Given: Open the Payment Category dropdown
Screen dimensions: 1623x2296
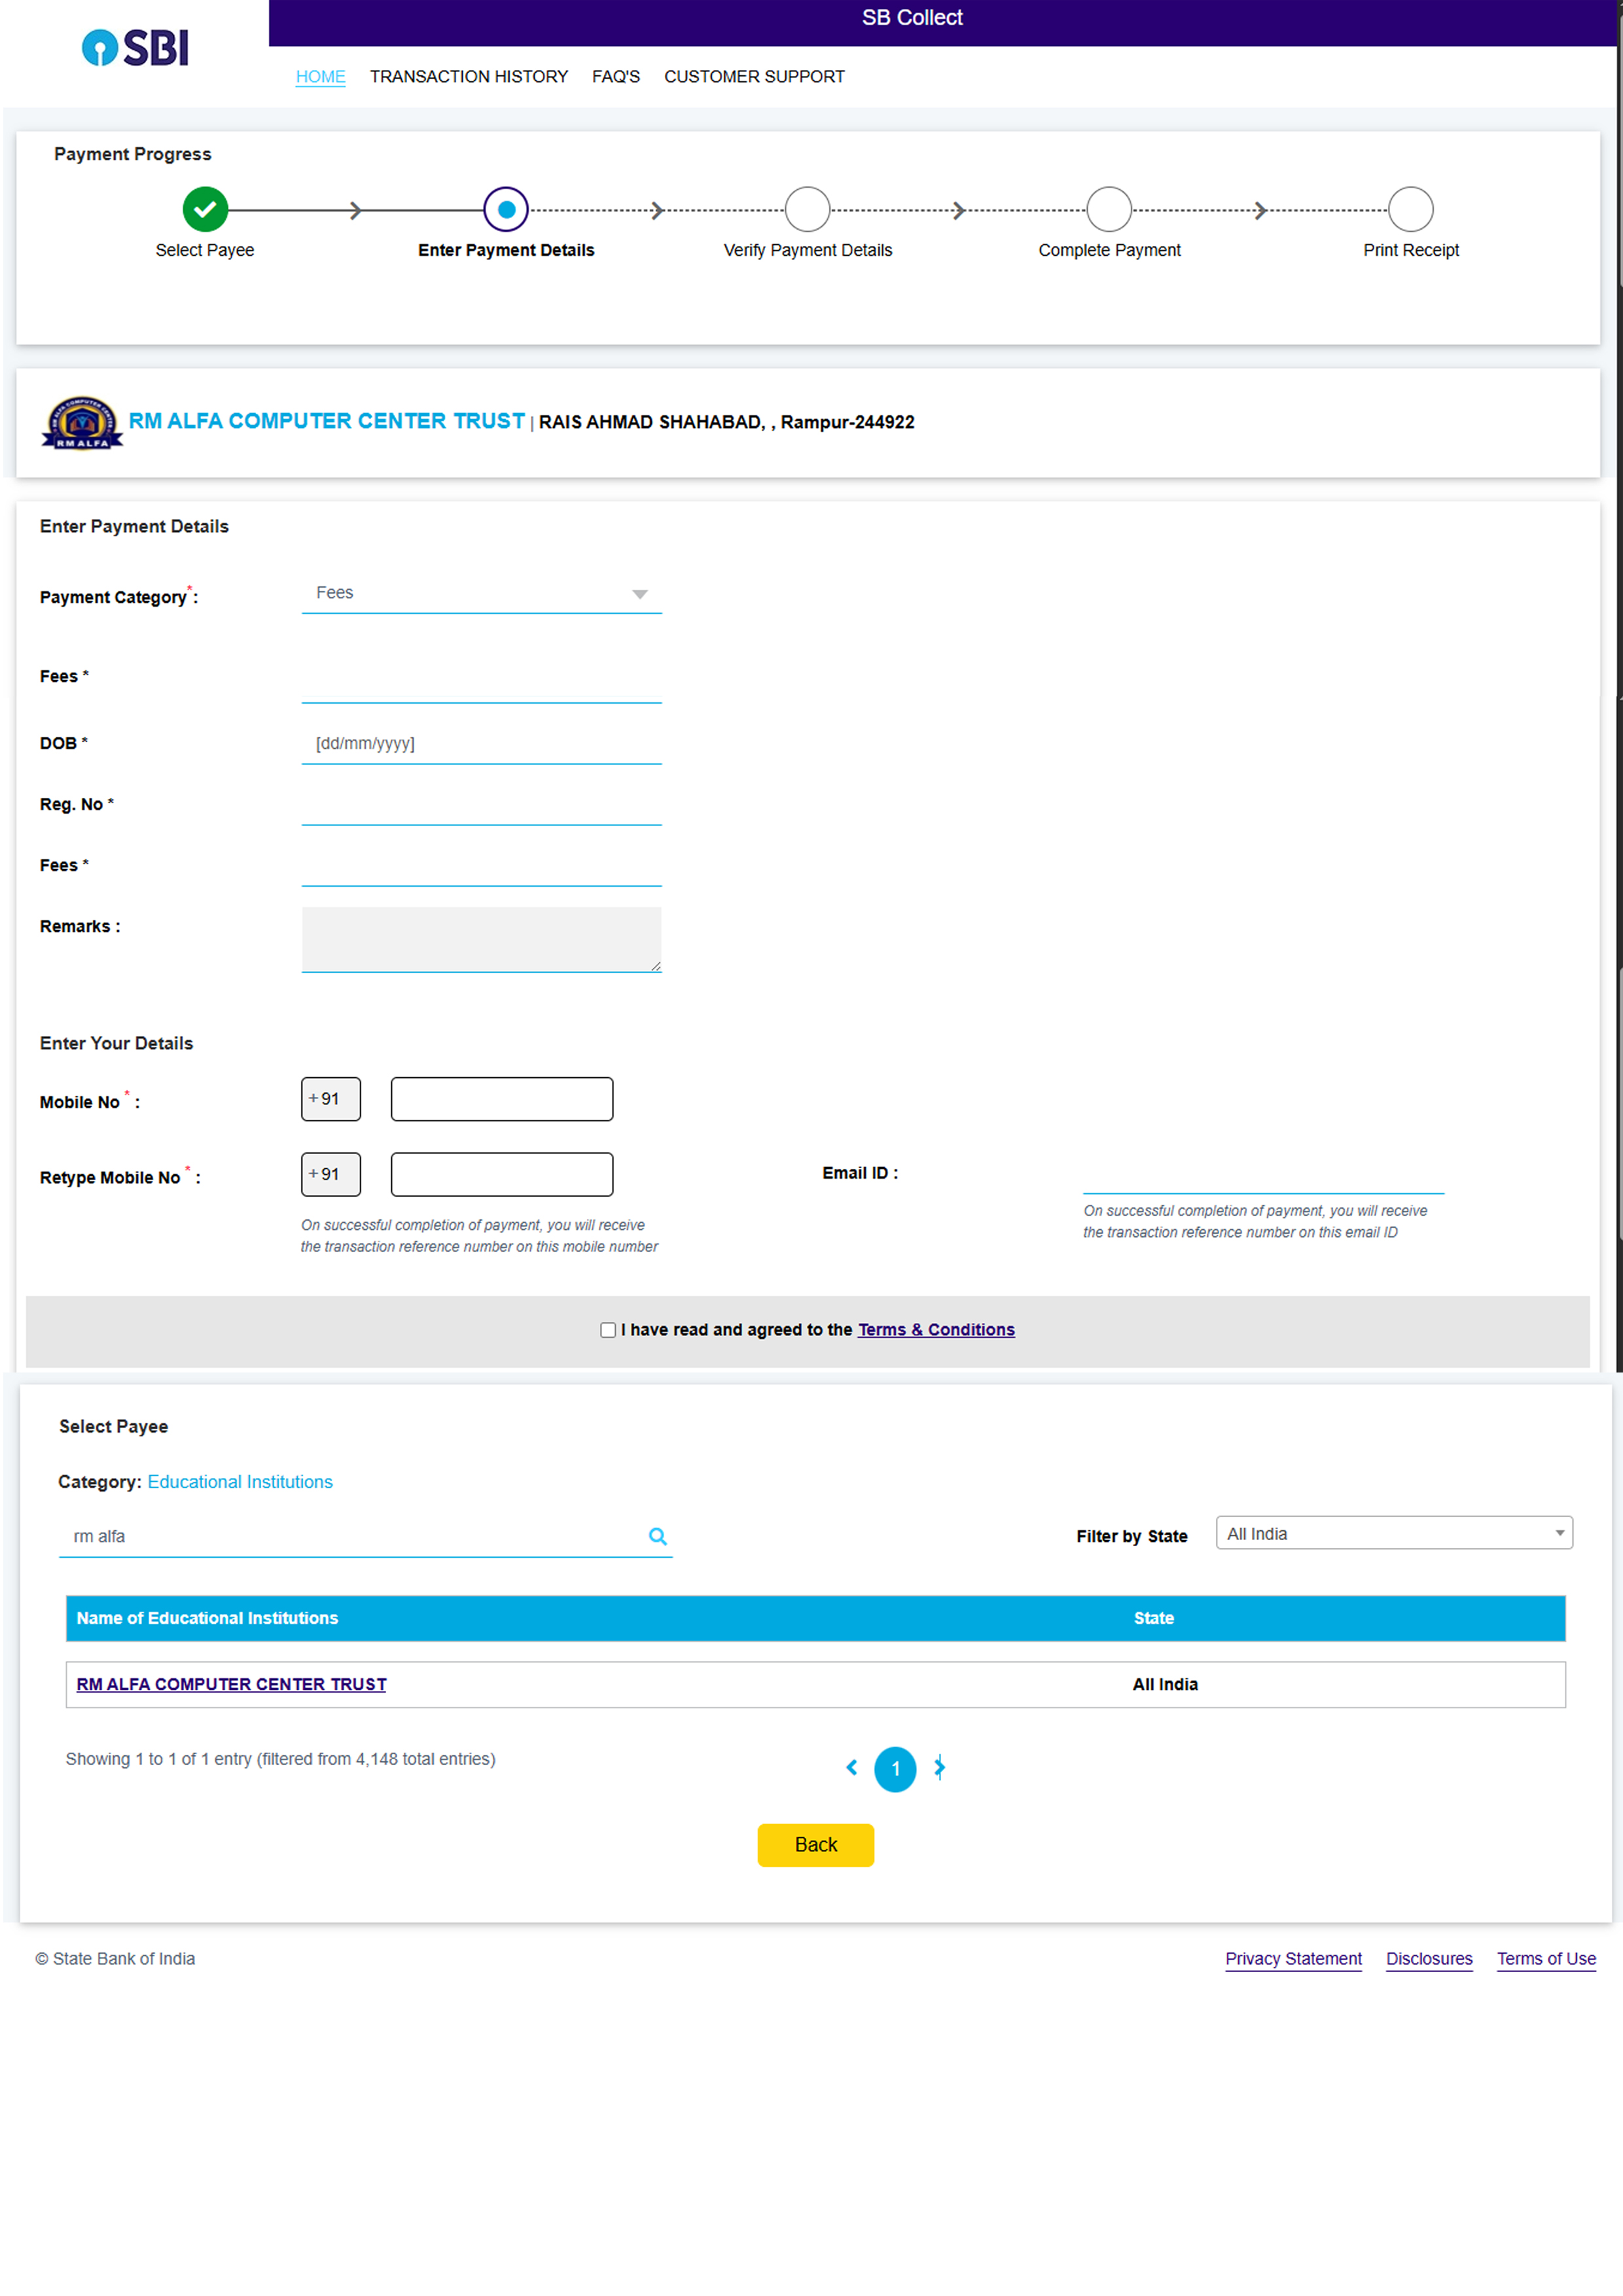Looking at the screenshot, I should (x=481, y=593).
